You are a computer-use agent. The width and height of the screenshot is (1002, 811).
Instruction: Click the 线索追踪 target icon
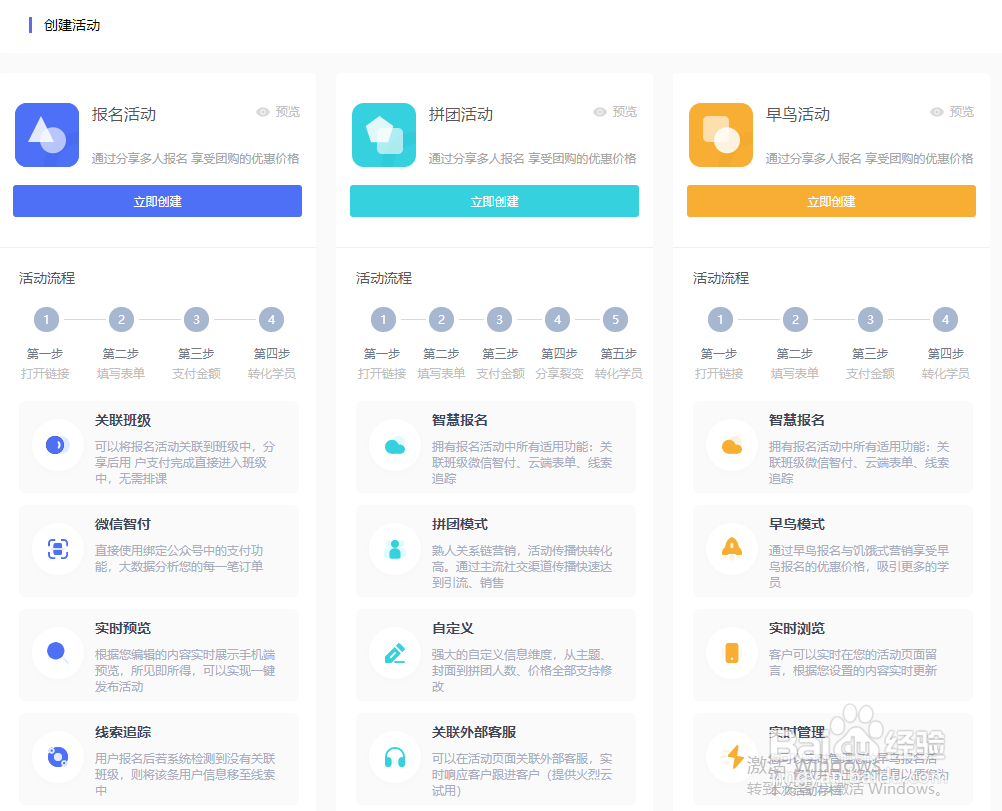click(57, 758)
